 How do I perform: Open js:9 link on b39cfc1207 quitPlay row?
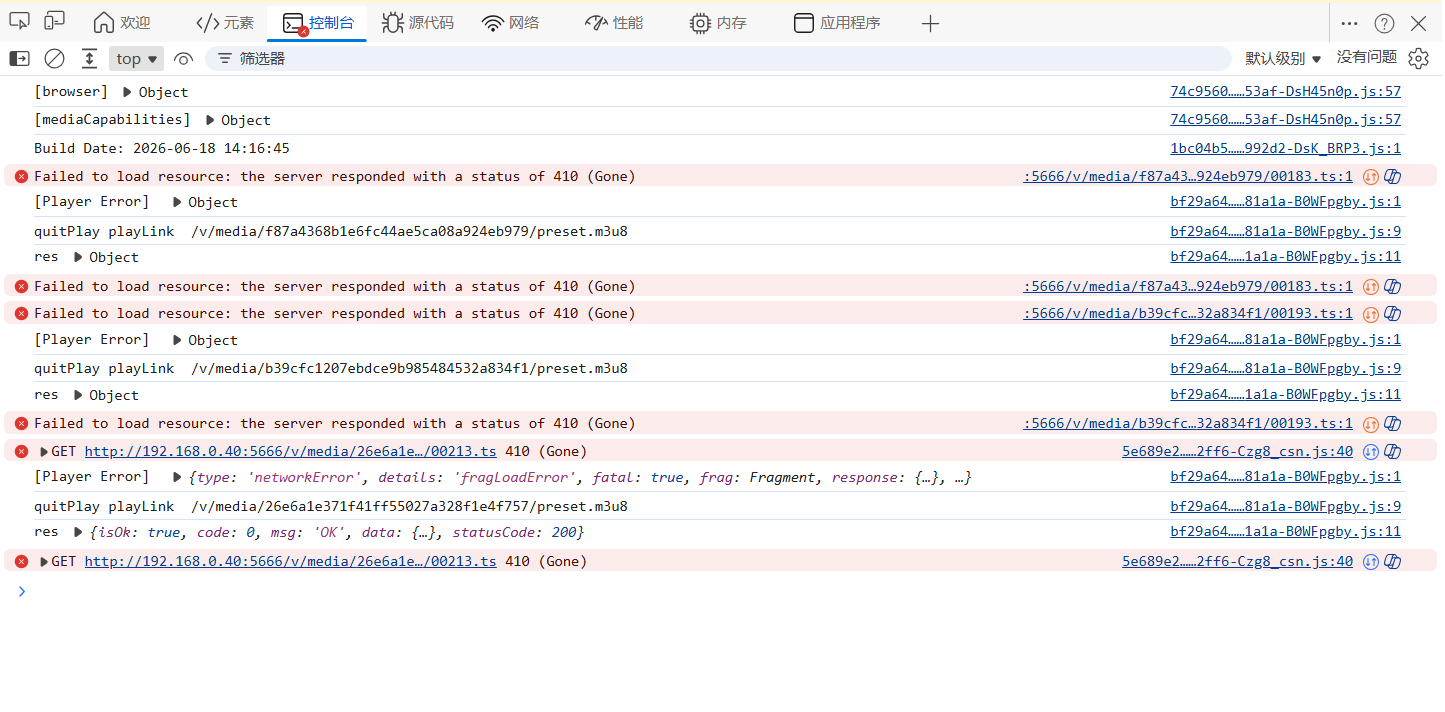(x=1285, y=368)
